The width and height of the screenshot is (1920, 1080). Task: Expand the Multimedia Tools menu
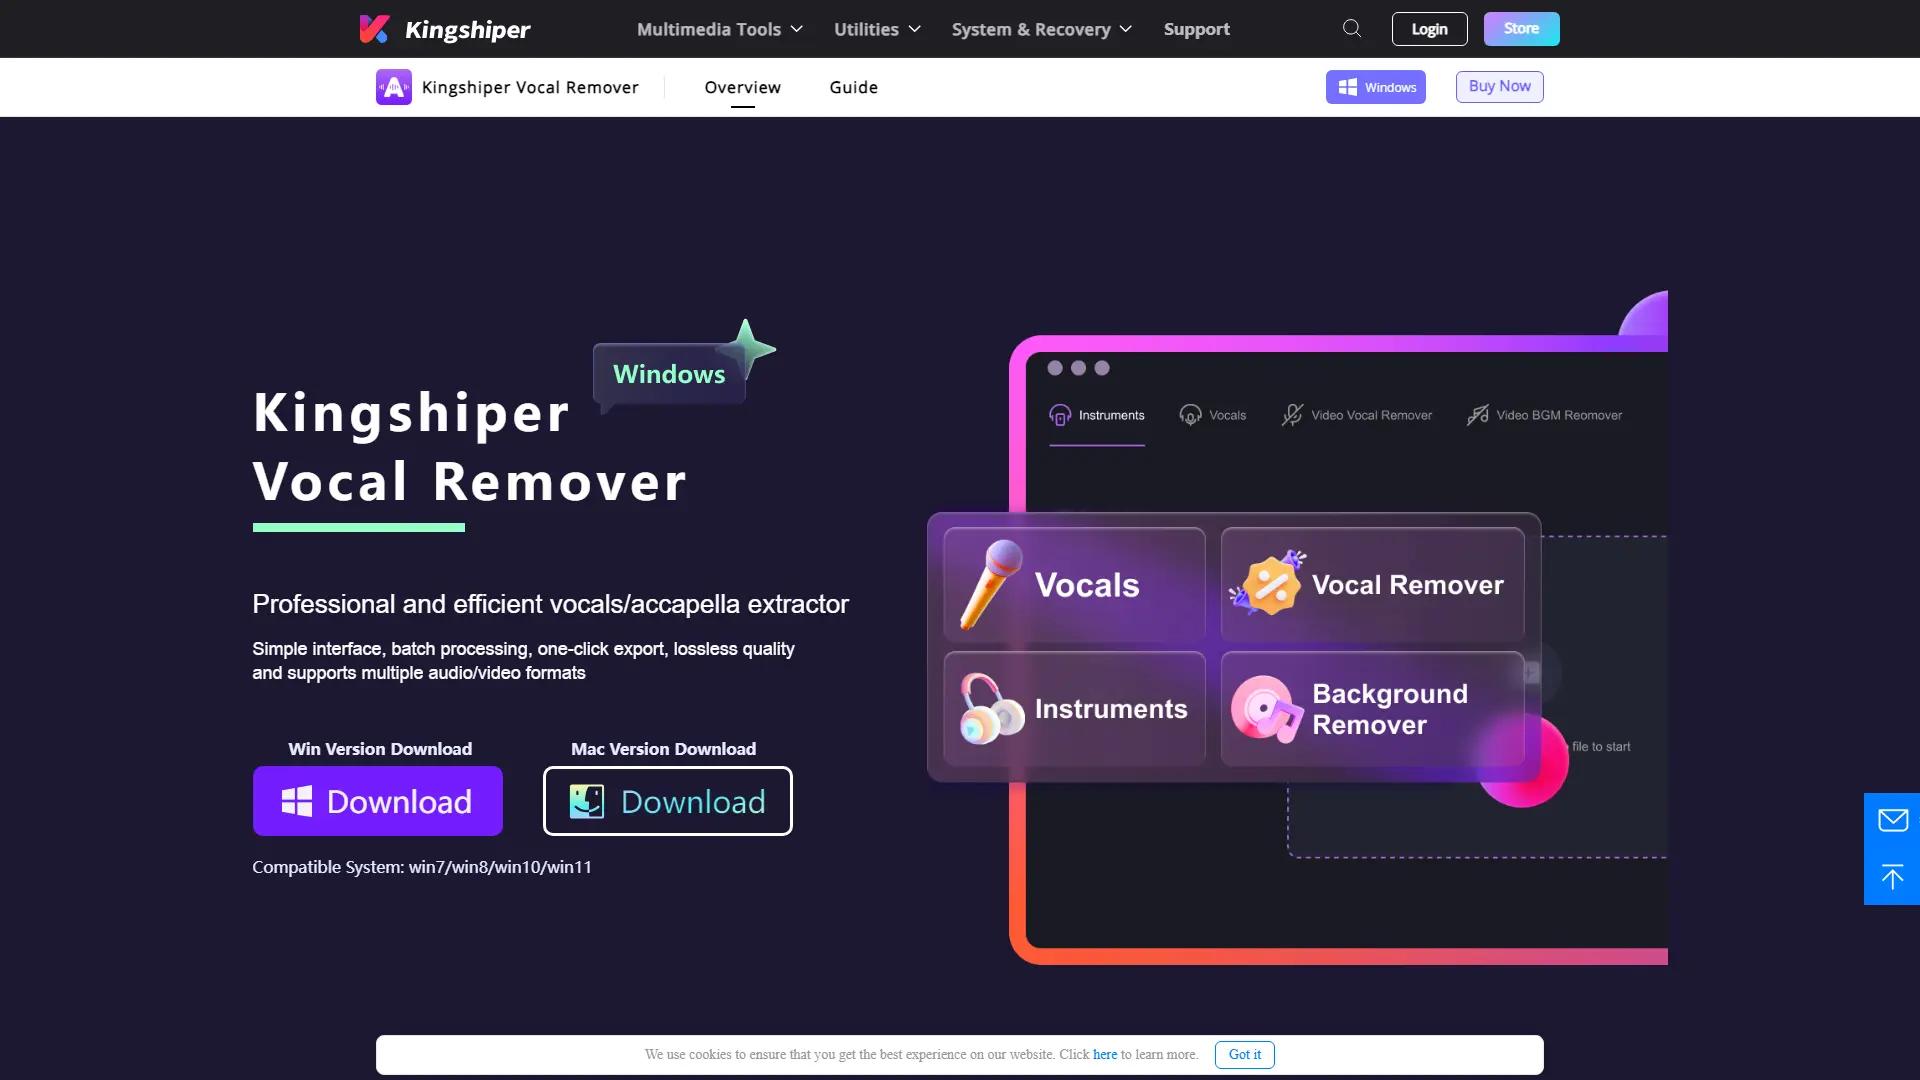pos(717,29)
